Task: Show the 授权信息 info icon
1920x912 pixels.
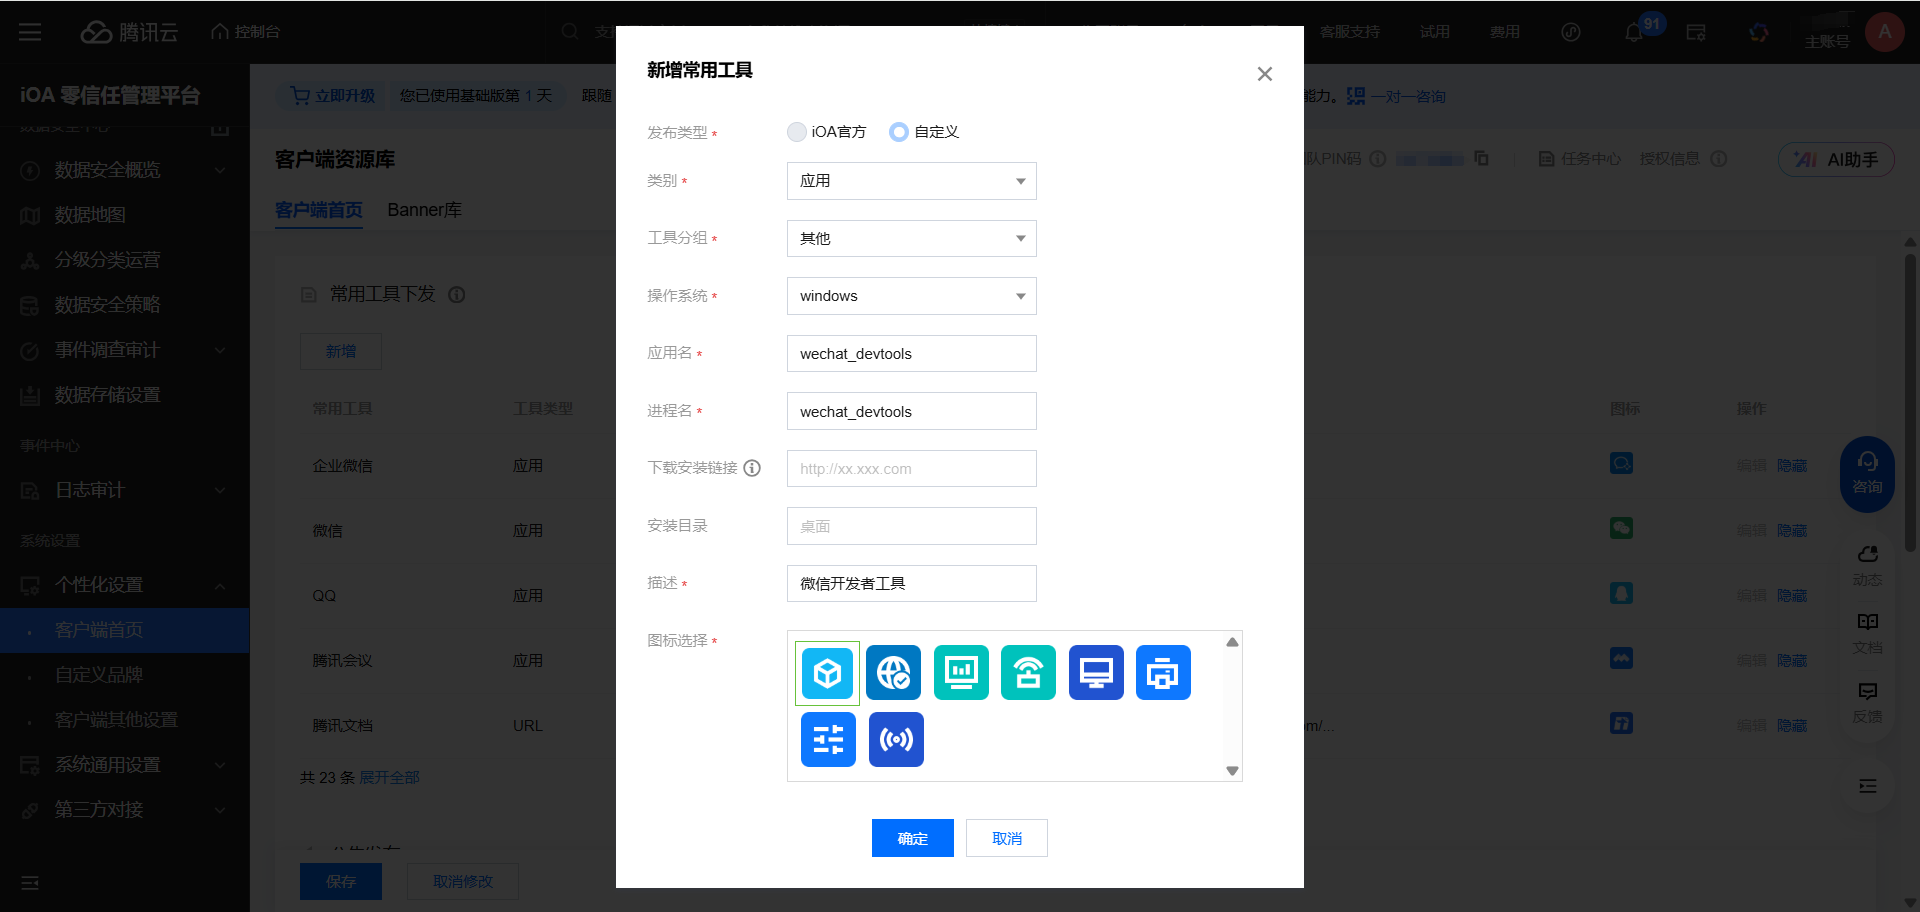Action: [1719, 159]
